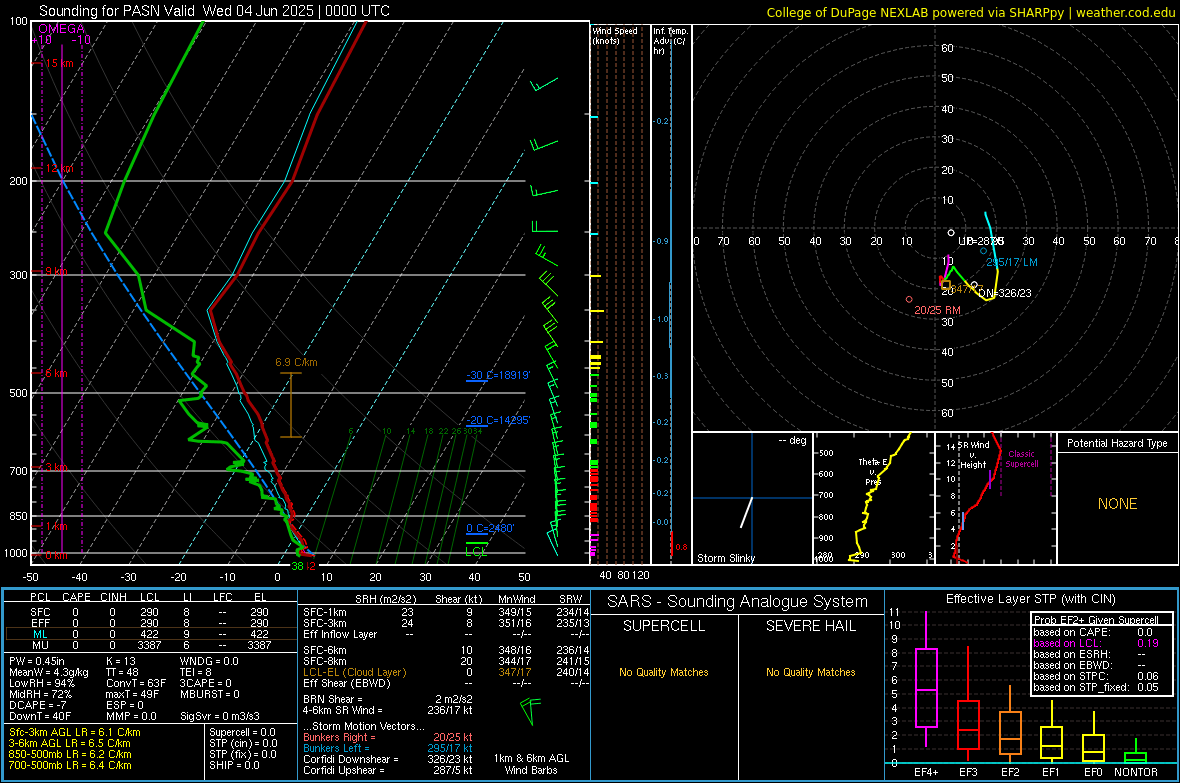Click the orange 'LCL-EL (Cloud Layer)' row
1180x783 pixels.
point(446,672)
